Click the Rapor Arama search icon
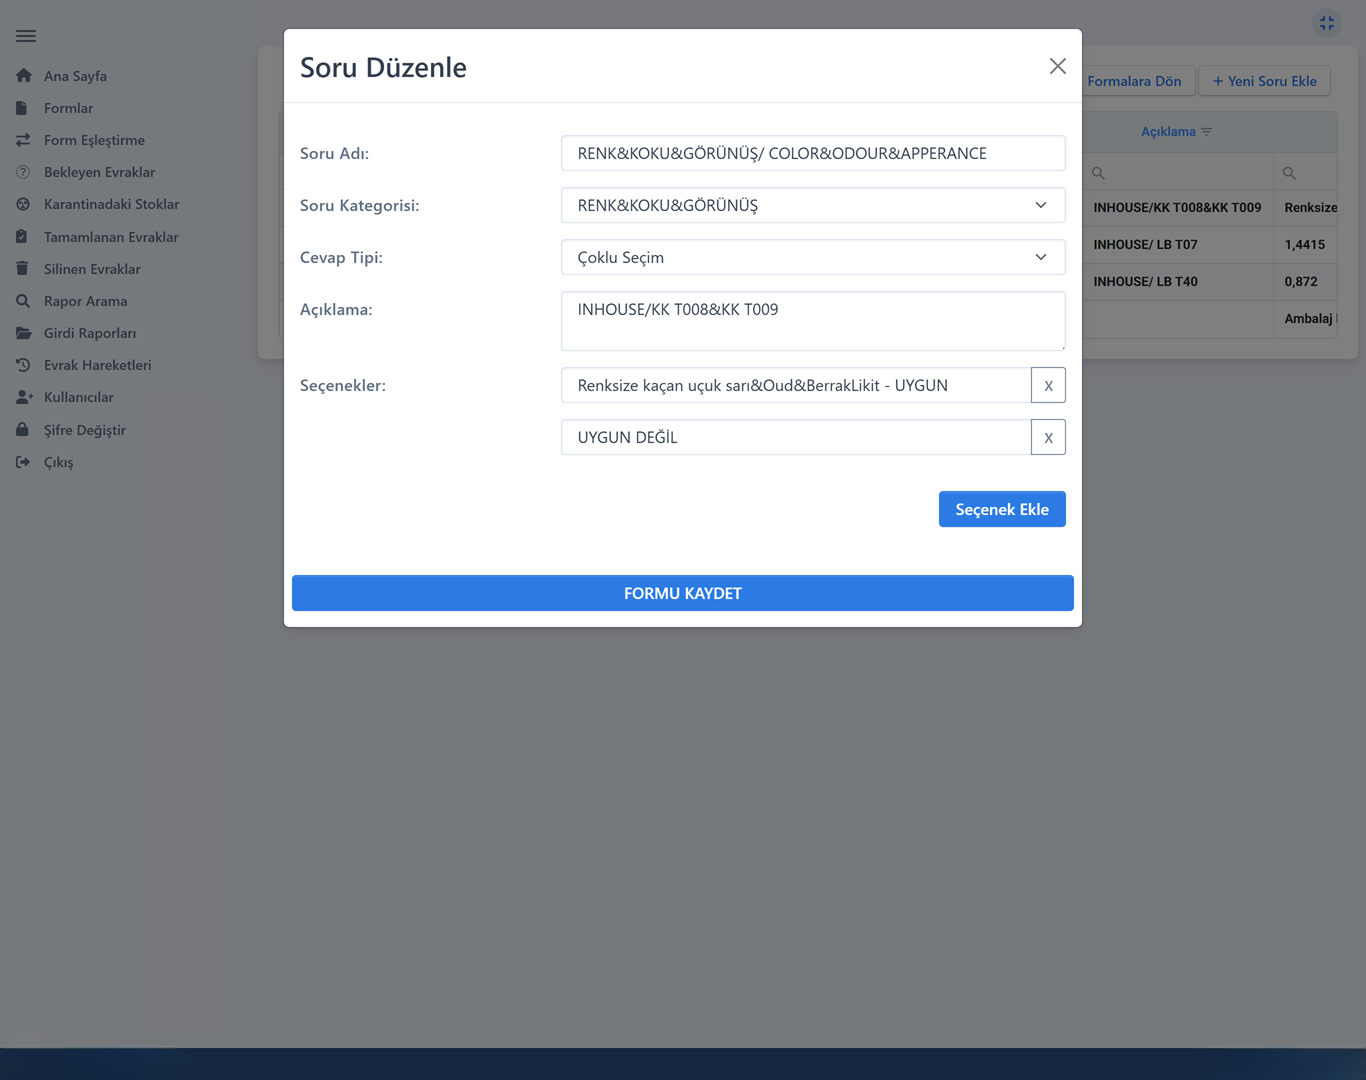This screenshot has width=1366, height=1080. point(23,301)
